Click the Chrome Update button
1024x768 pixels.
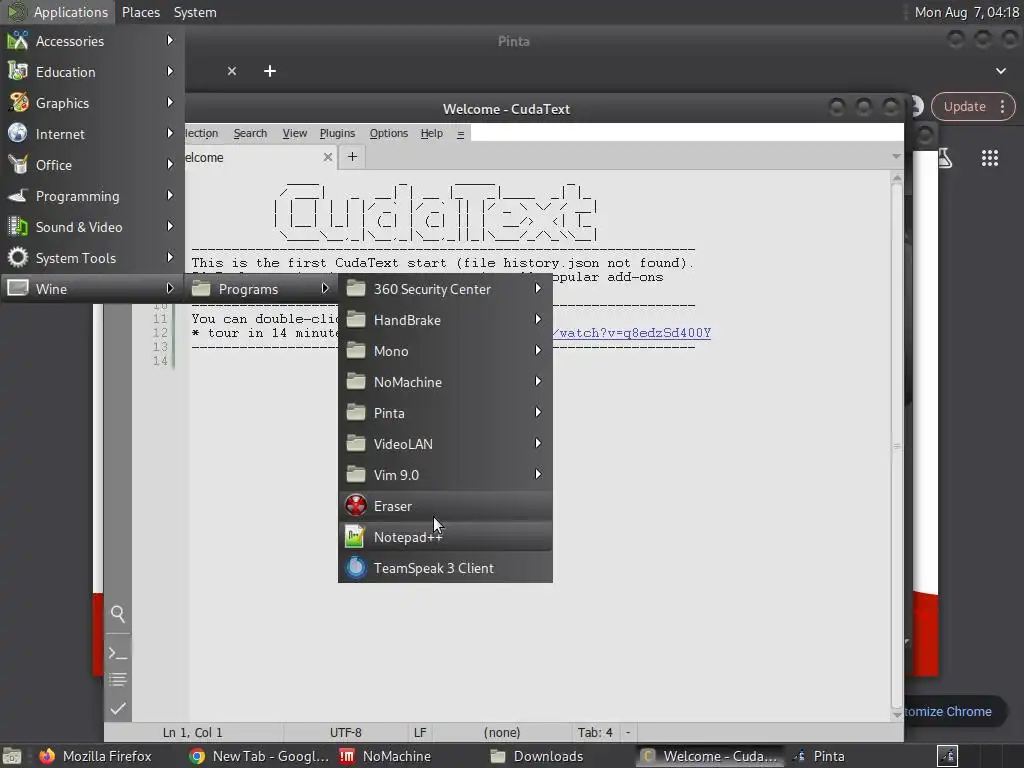click(965, 106)
